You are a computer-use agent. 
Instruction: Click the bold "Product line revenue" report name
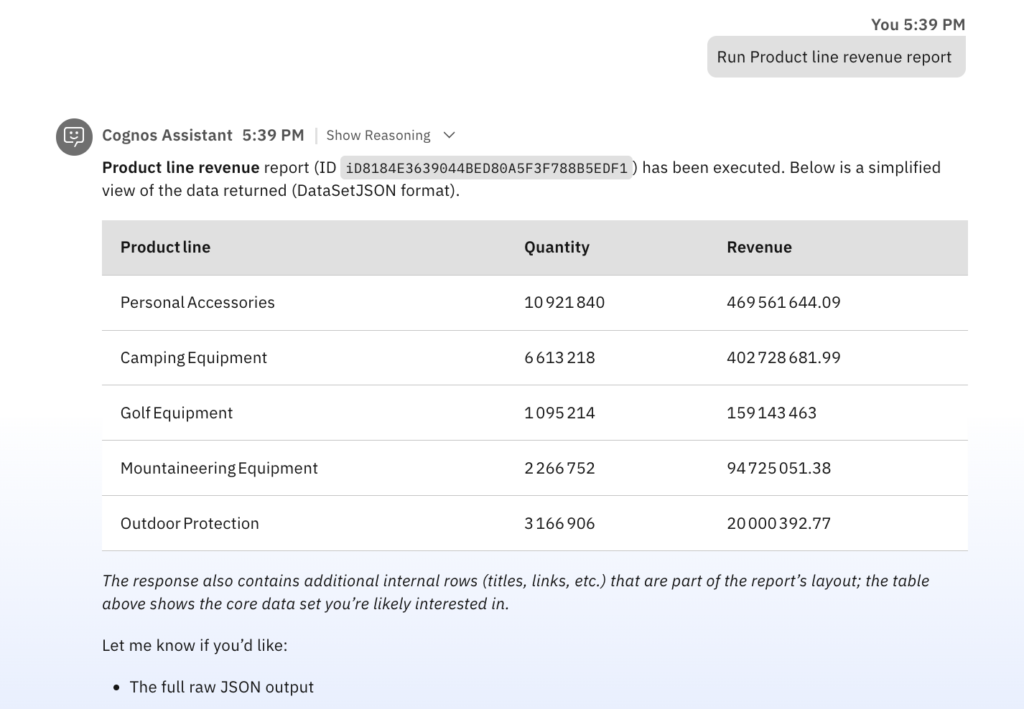tap(180, 167)
